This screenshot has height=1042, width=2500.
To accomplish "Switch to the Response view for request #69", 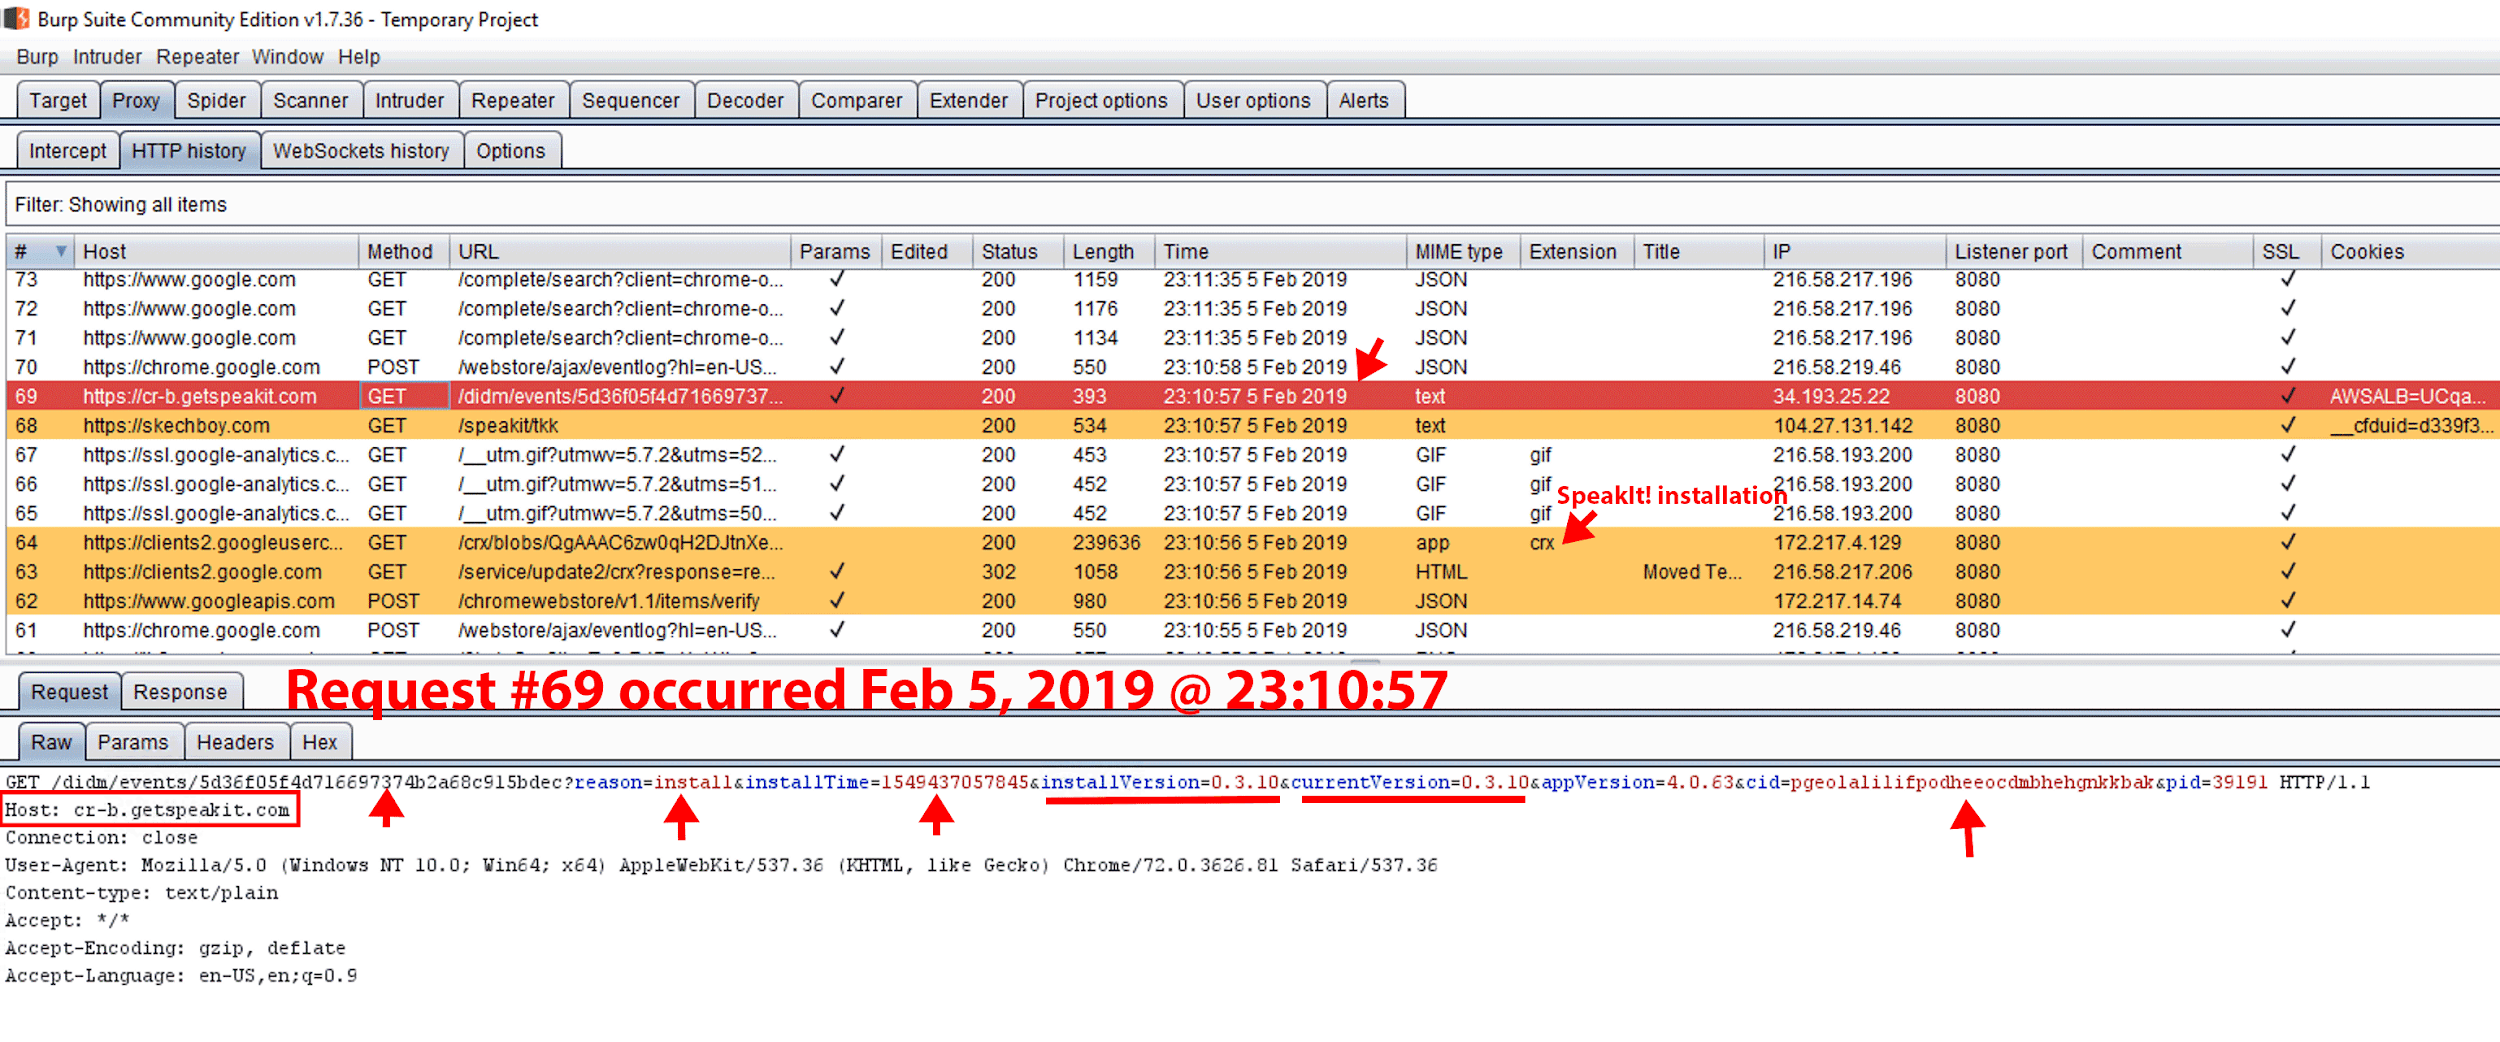I will point(181,691).
